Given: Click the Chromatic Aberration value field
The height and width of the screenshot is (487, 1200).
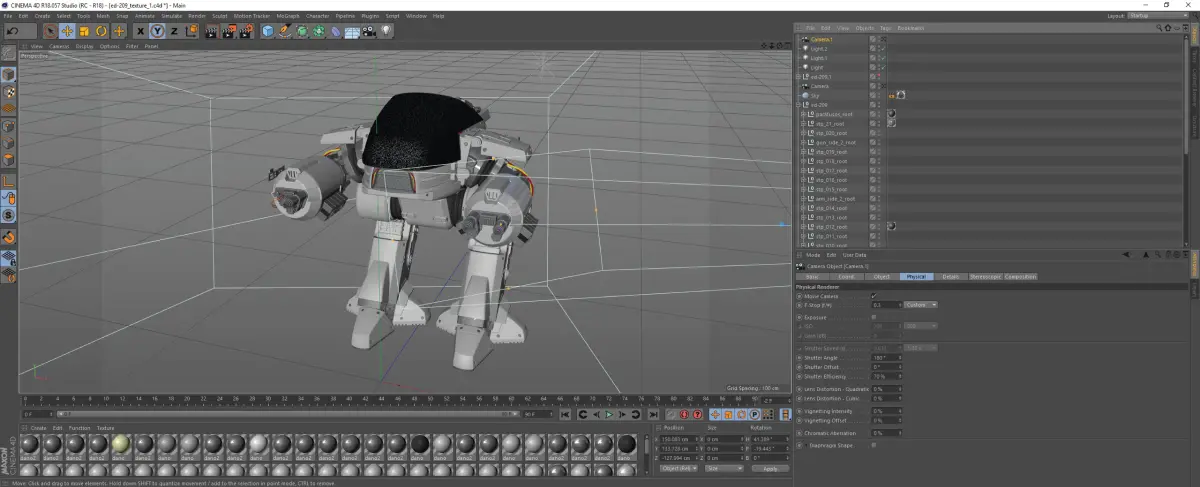Looking at the screenshot, I should click(x=886, y=433).
